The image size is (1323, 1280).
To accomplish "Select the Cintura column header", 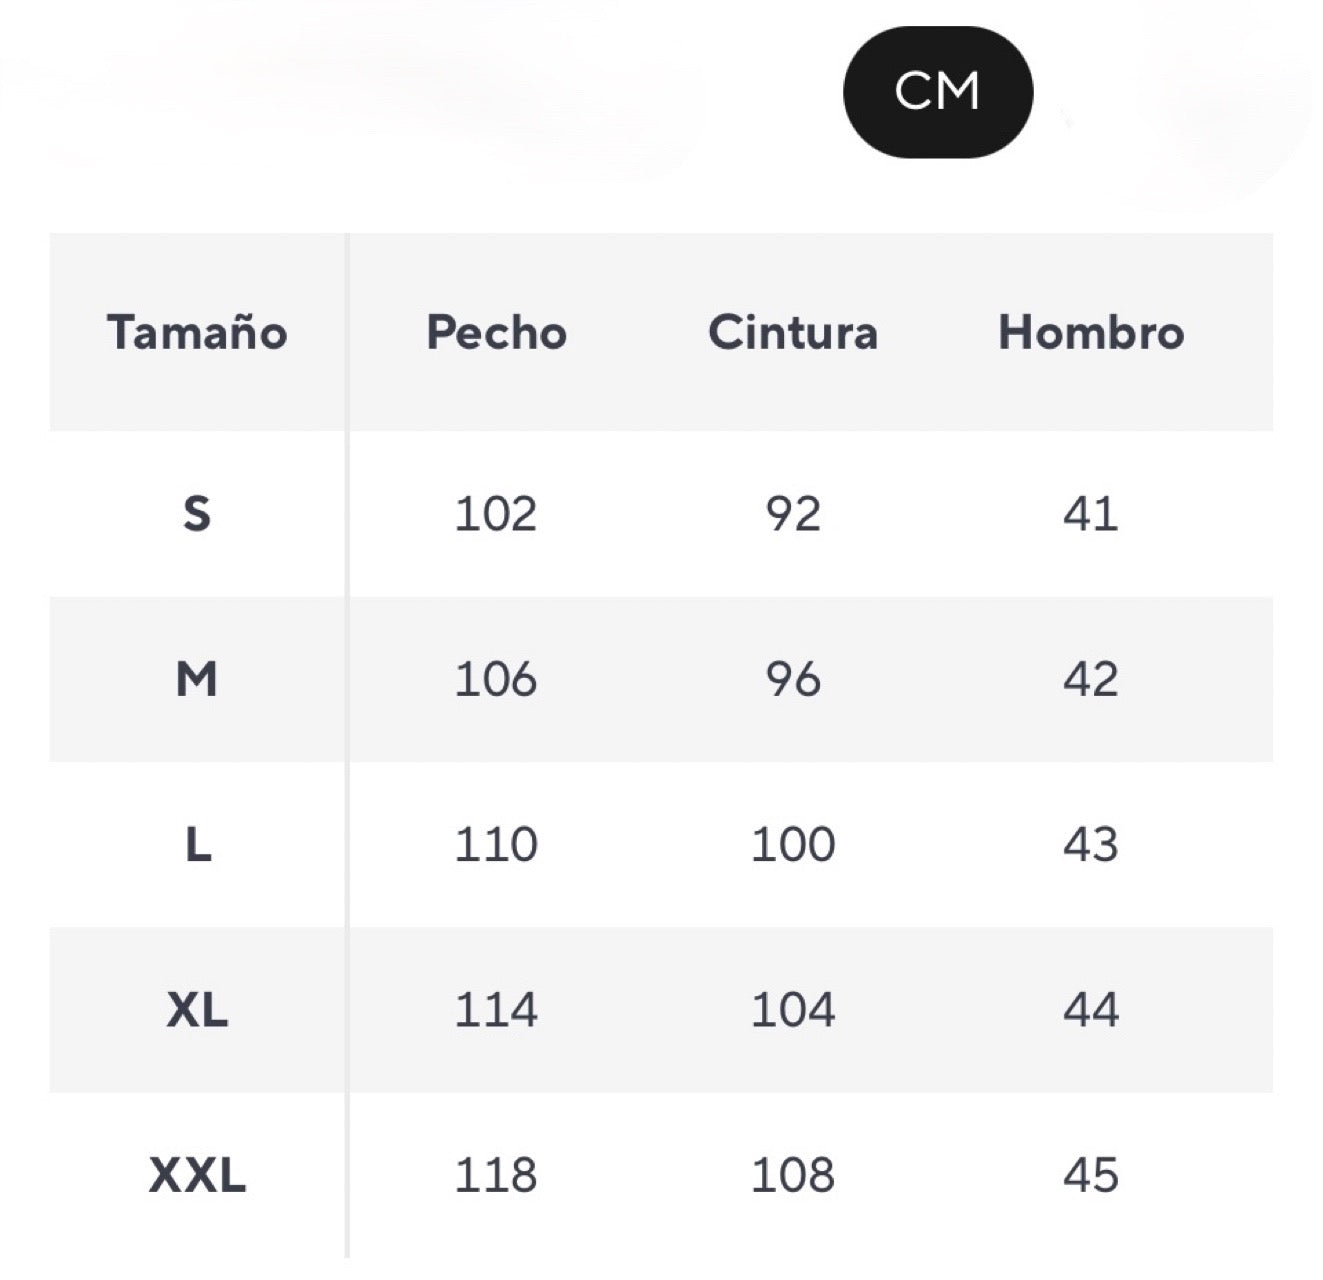I will 793,333.
